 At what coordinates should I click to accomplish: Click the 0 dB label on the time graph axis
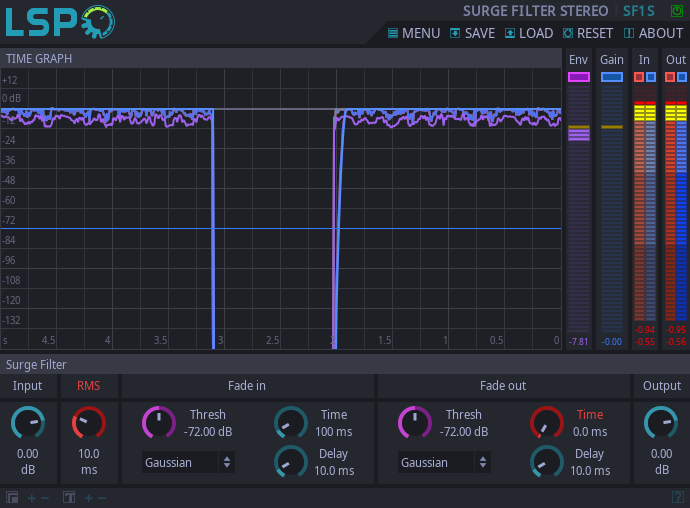pyautogui.click(x=11, y=98)
